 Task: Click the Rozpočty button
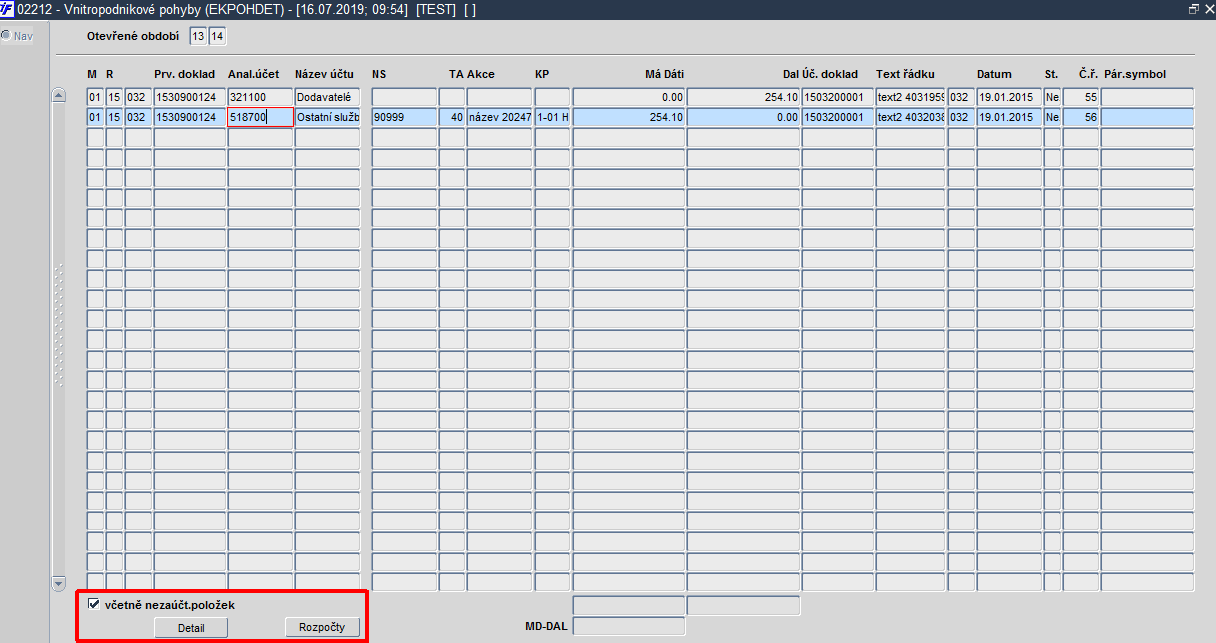coord(322,627)
